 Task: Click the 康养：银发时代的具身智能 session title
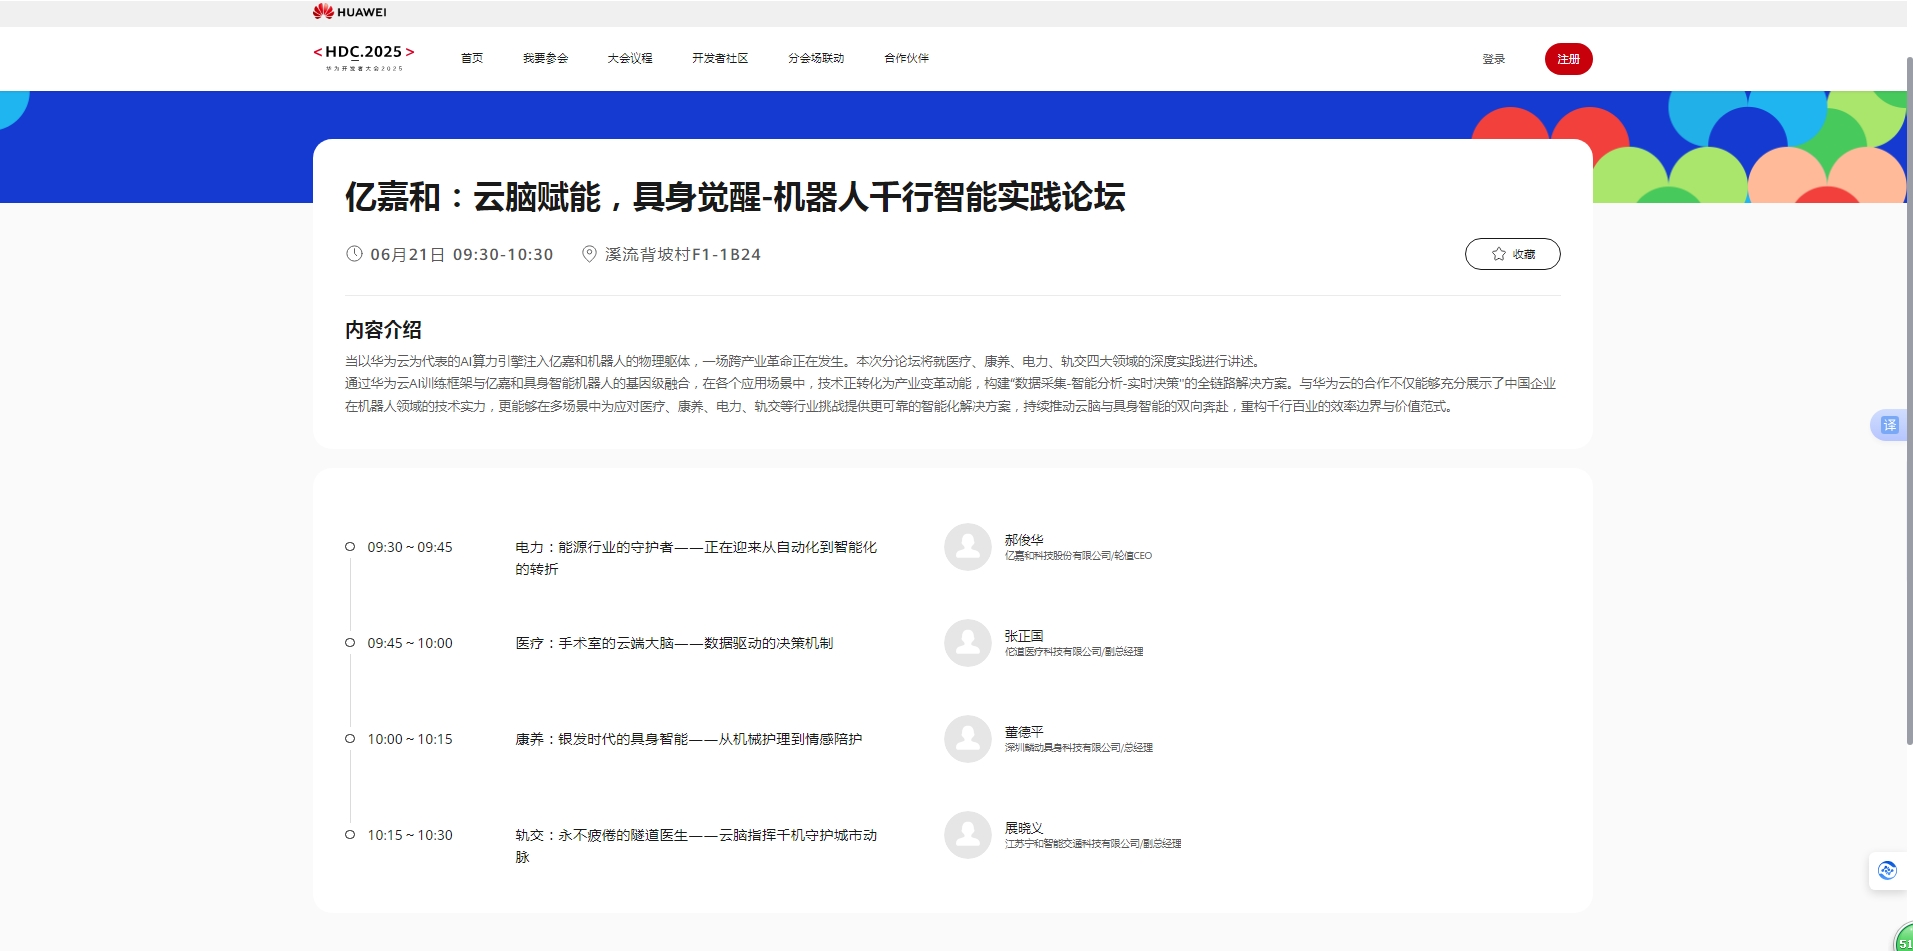(688, 739)
